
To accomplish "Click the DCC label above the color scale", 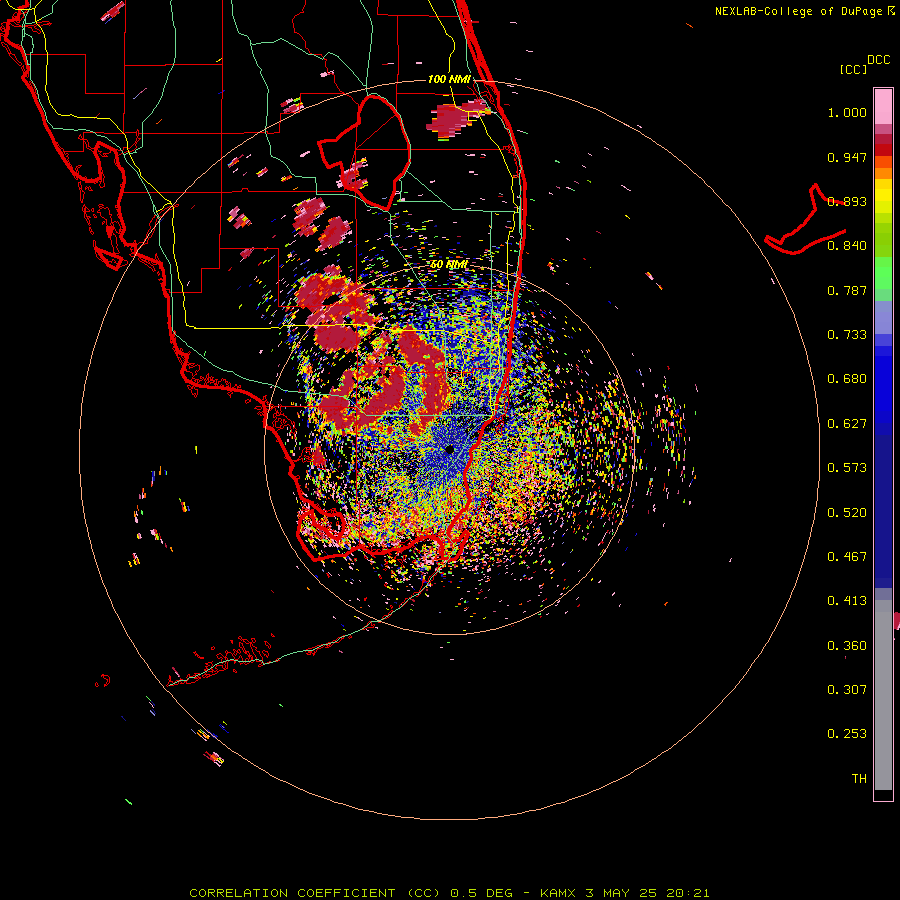I will point(878,60).
